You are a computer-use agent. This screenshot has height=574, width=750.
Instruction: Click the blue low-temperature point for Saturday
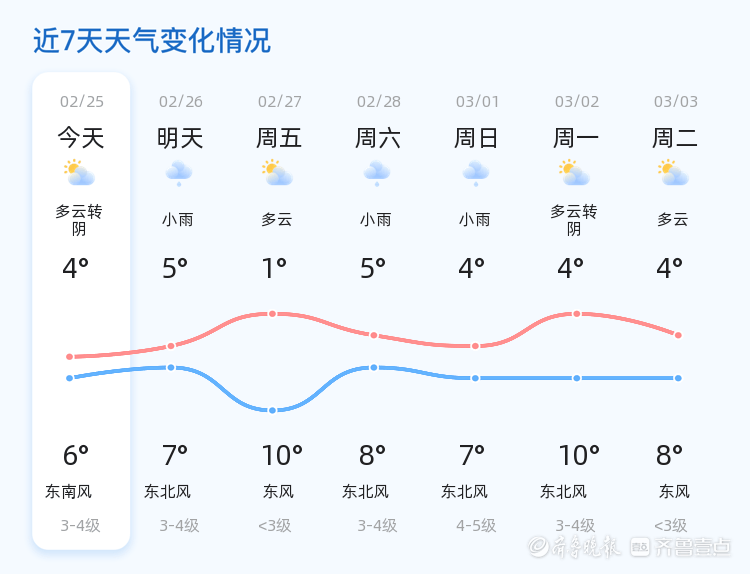(374, 367)
